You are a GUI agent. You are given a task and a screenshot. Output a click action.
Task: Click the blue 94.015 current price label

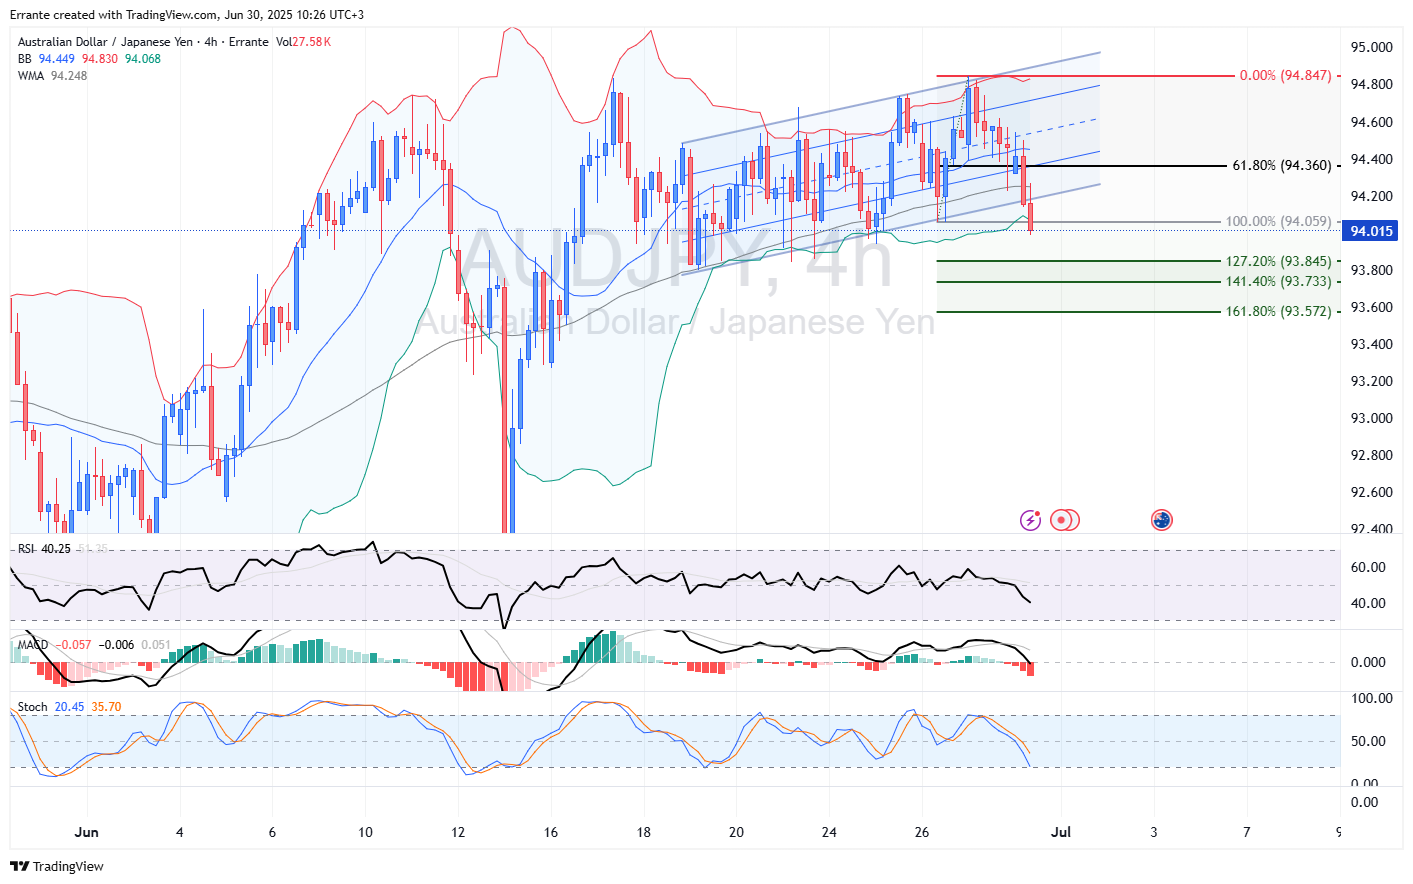[1371, 231]
